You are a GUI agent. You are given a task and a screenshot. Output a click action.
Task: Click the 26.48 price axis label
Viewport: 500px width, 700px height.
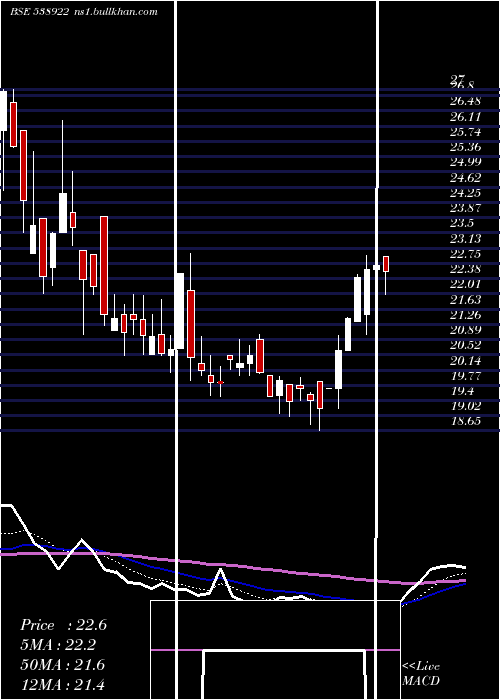[x=465, y=101]
